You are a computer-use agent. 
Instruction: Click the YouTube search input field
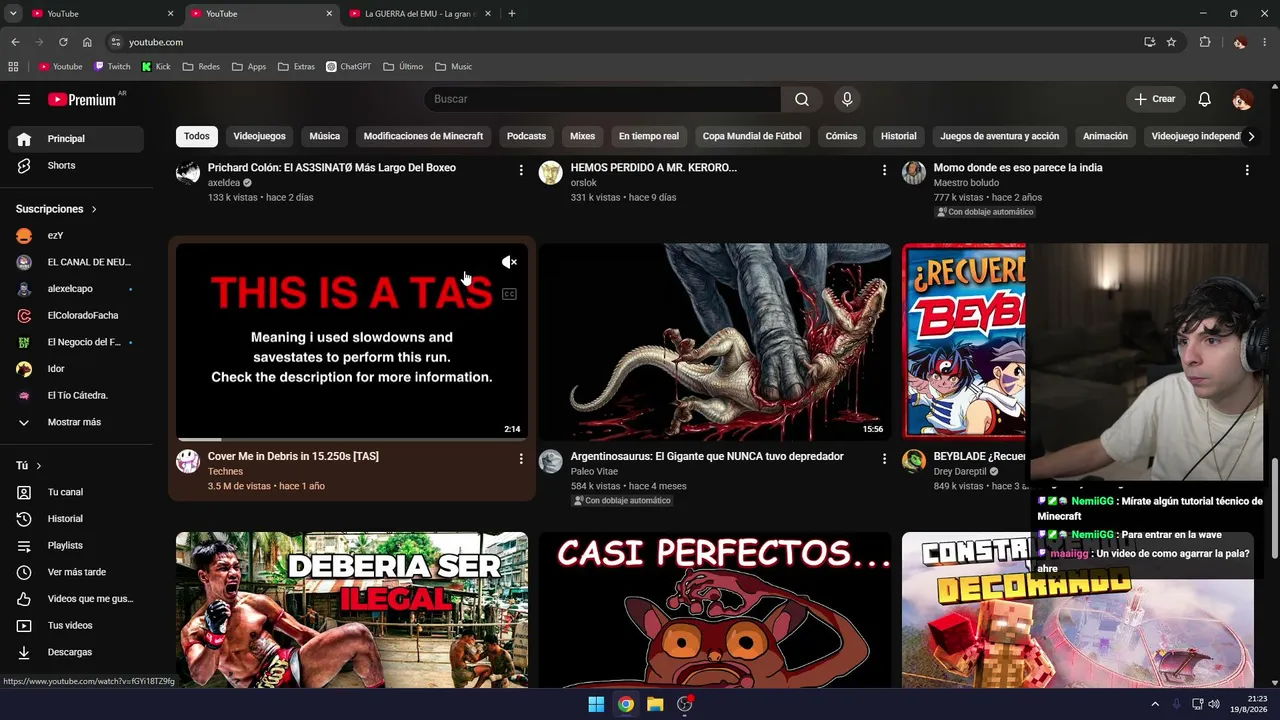coord(603,99)
